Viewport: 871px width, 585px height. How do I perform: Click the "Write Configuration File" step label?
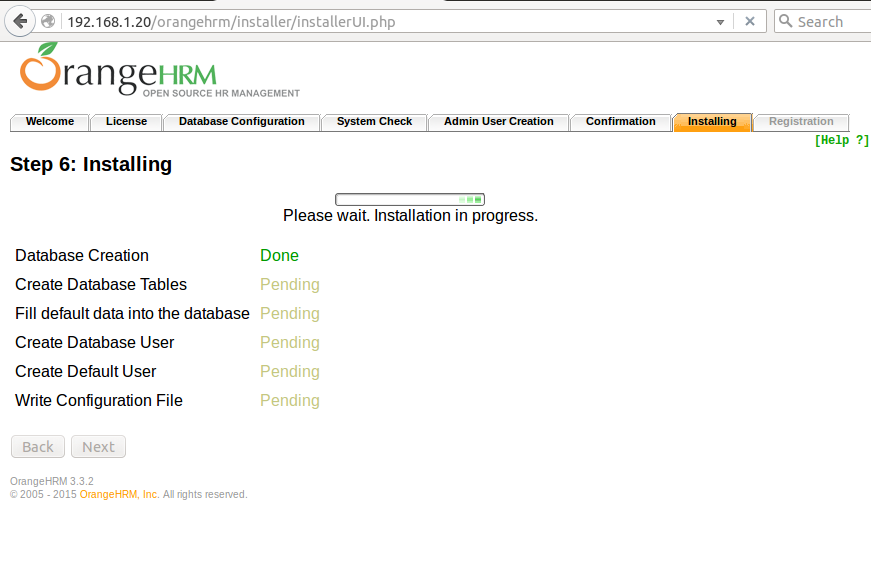point(99,401)
